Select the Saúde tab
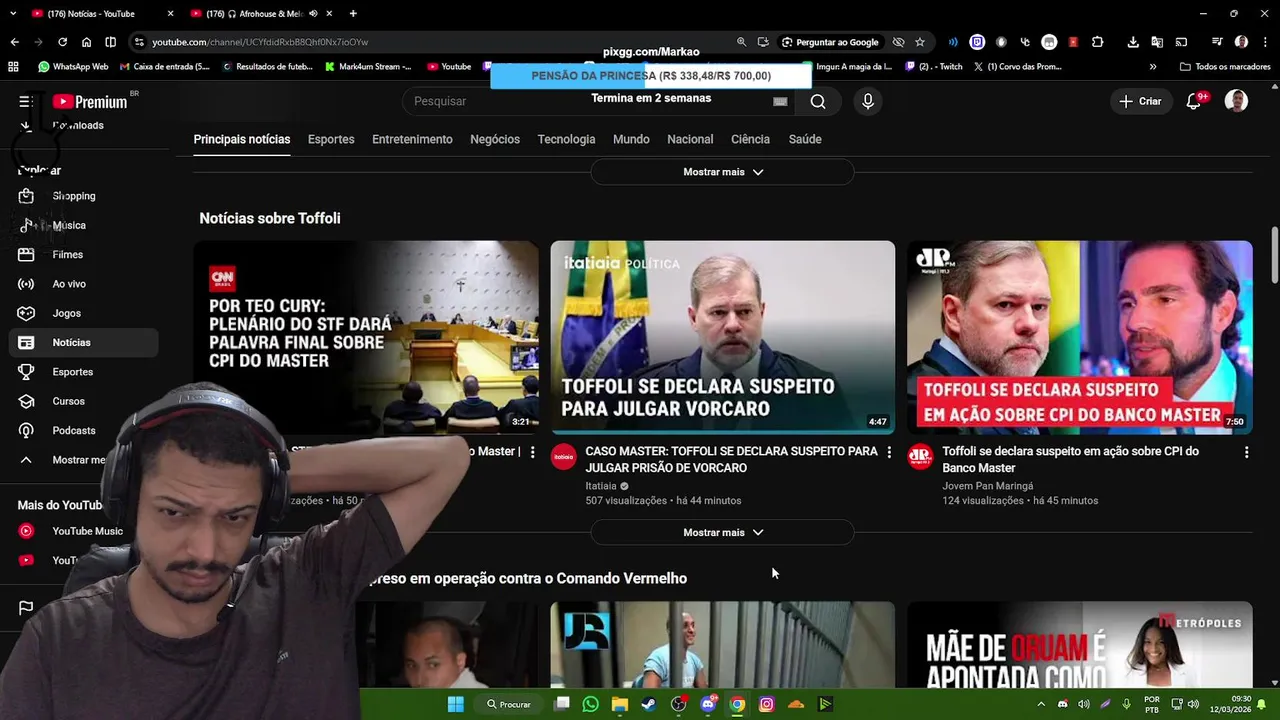This screenshot has height=720, width=1280. pyautogui.click(x=805, y=139)
